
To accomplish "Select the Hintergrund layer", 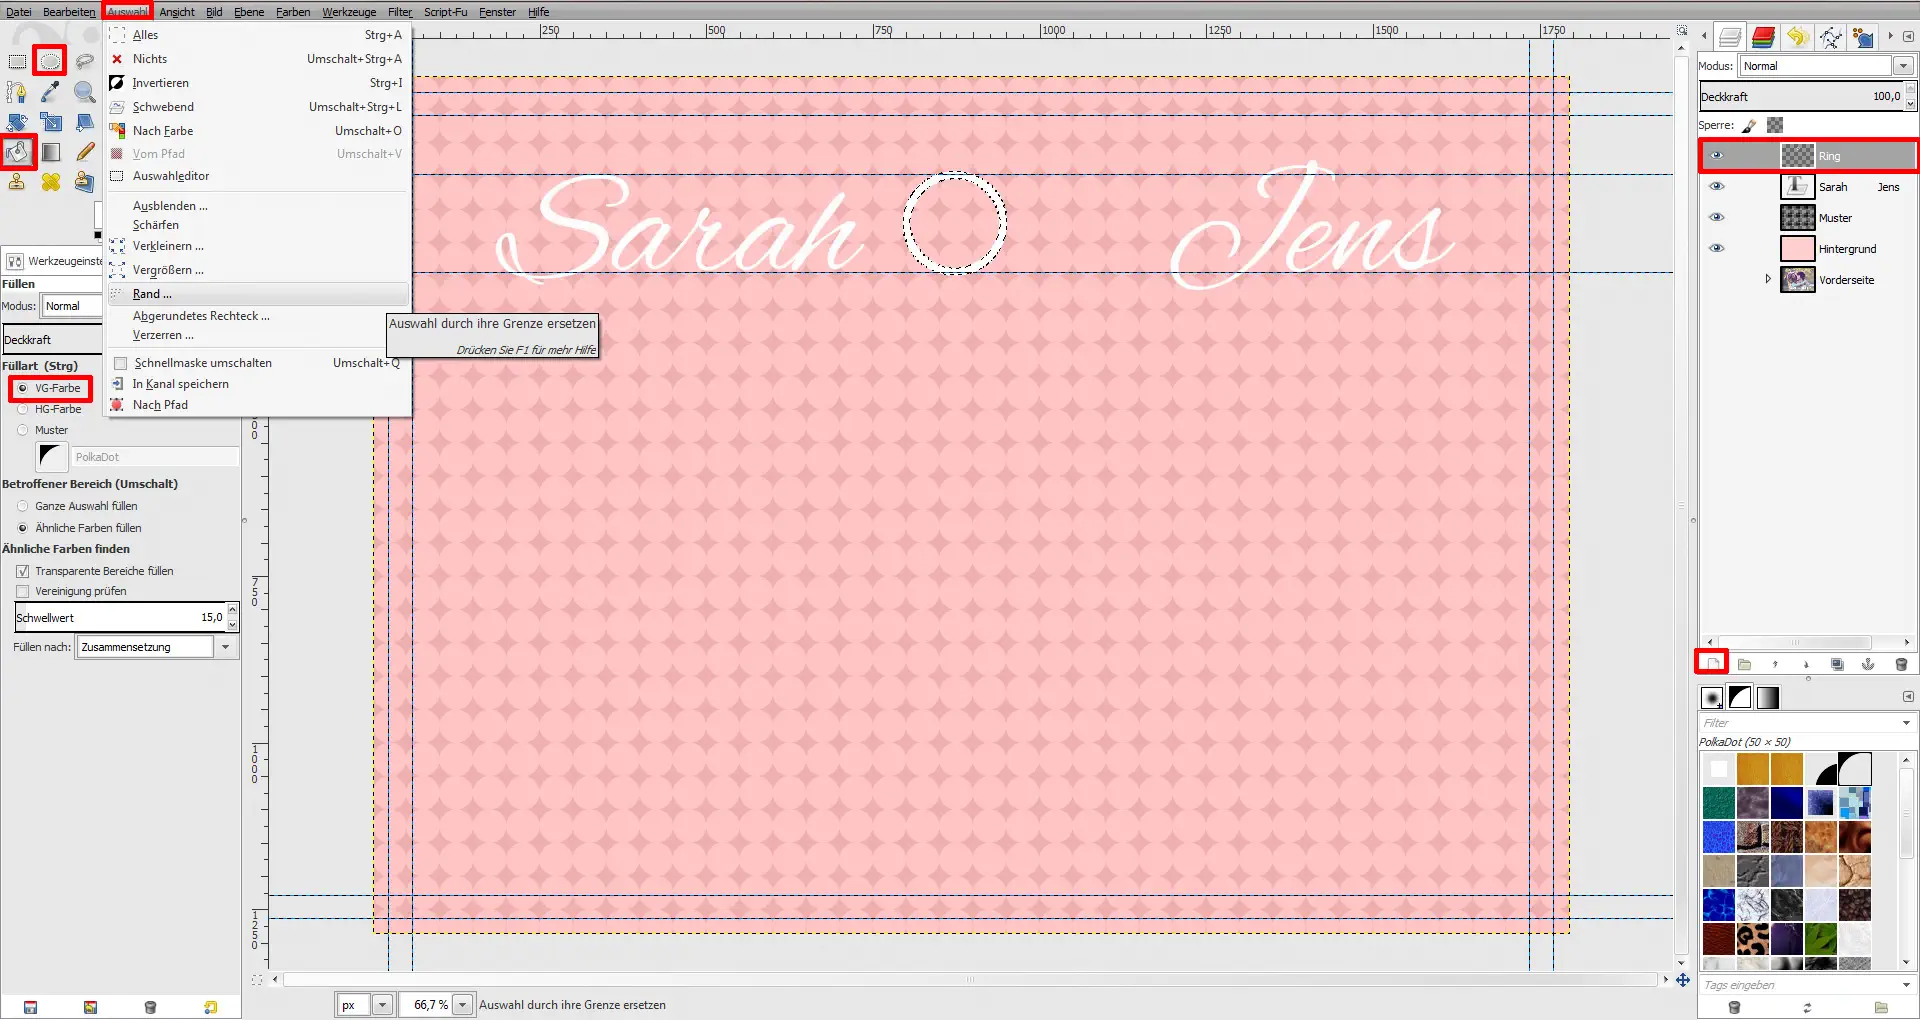I will coord(1847,249).
